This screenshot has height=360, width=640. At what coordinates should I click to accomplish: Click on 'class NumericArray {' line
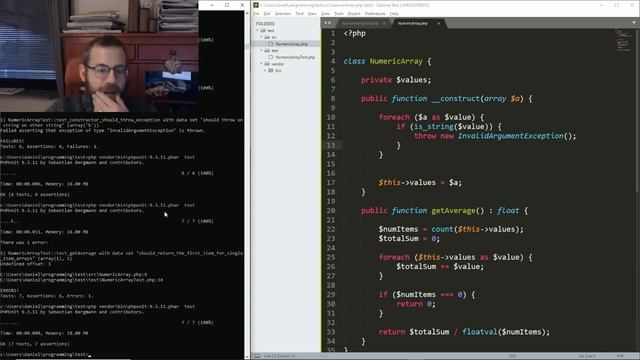387,61
